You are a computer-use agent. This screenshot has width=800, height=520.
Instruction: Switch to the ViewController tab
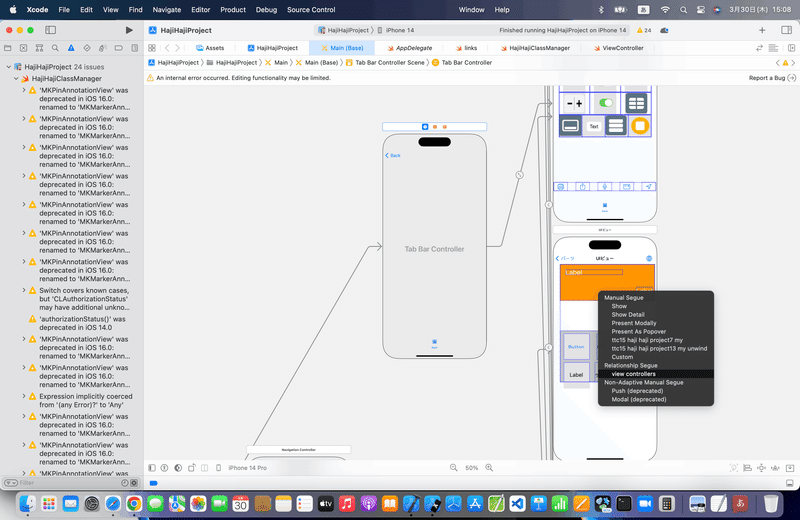(618, 48)
